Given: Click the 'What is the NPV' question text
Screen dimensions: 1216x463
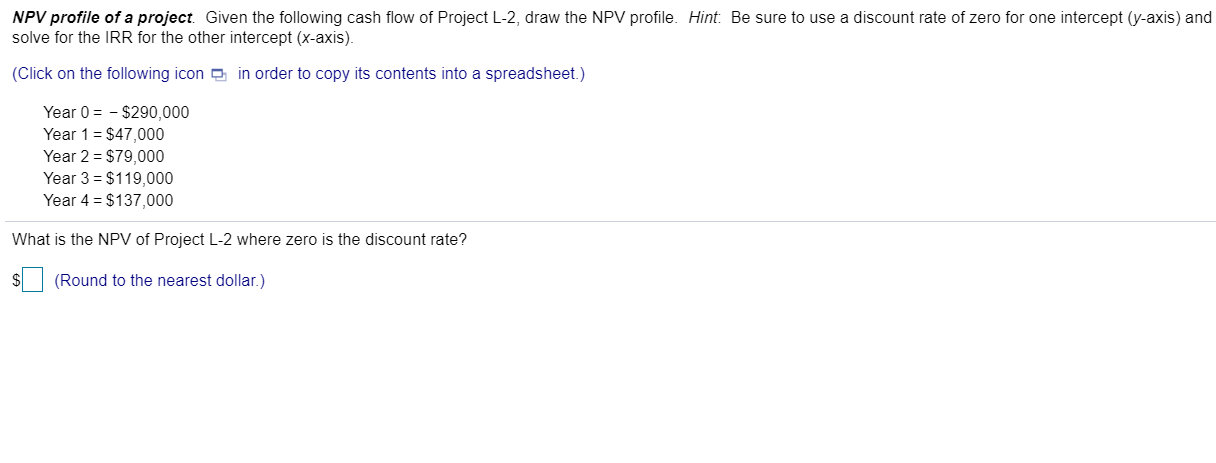Looking at the screenshot, I should 239,240.
